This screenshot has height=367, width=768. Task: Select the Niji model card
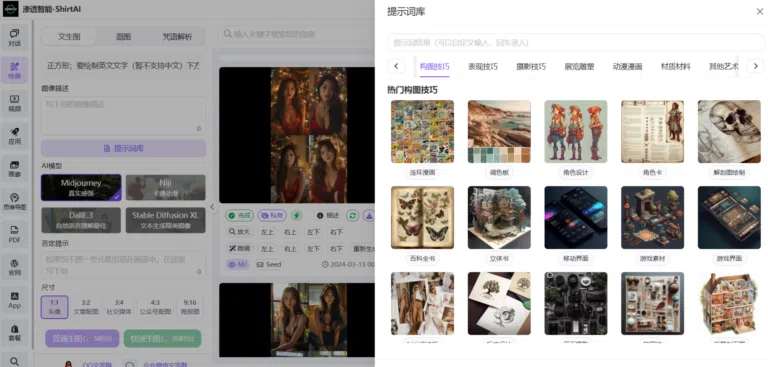point(166,188)
